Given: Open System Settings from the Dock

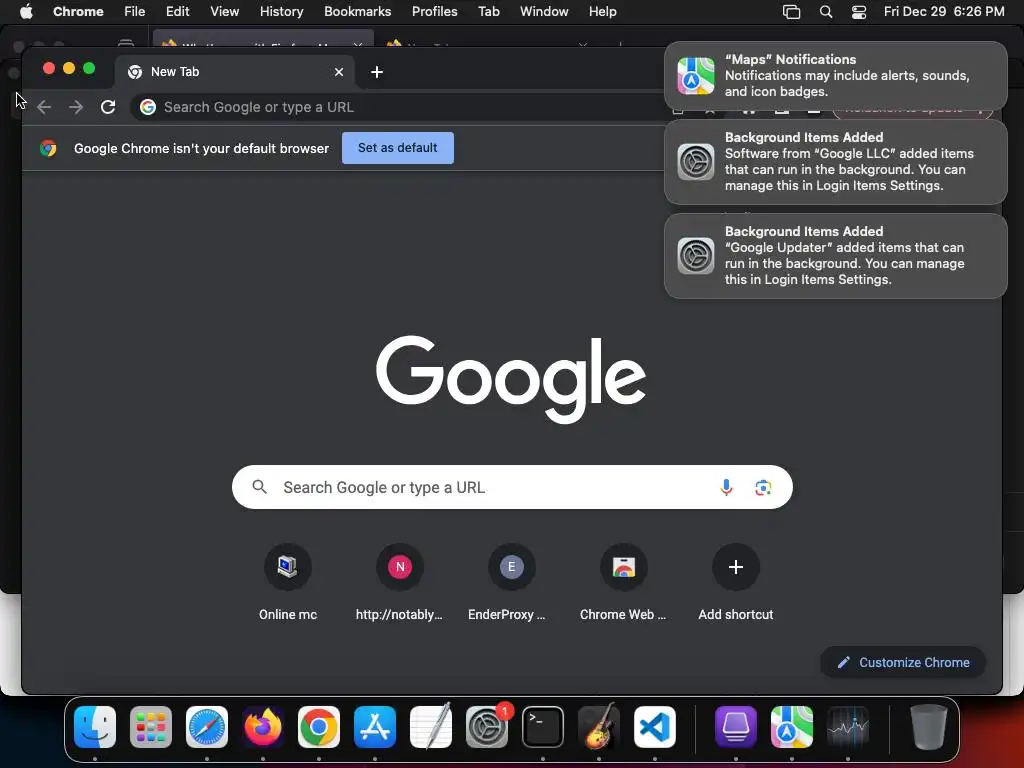Looking at the screenshot, I should [x=487, y=727].
